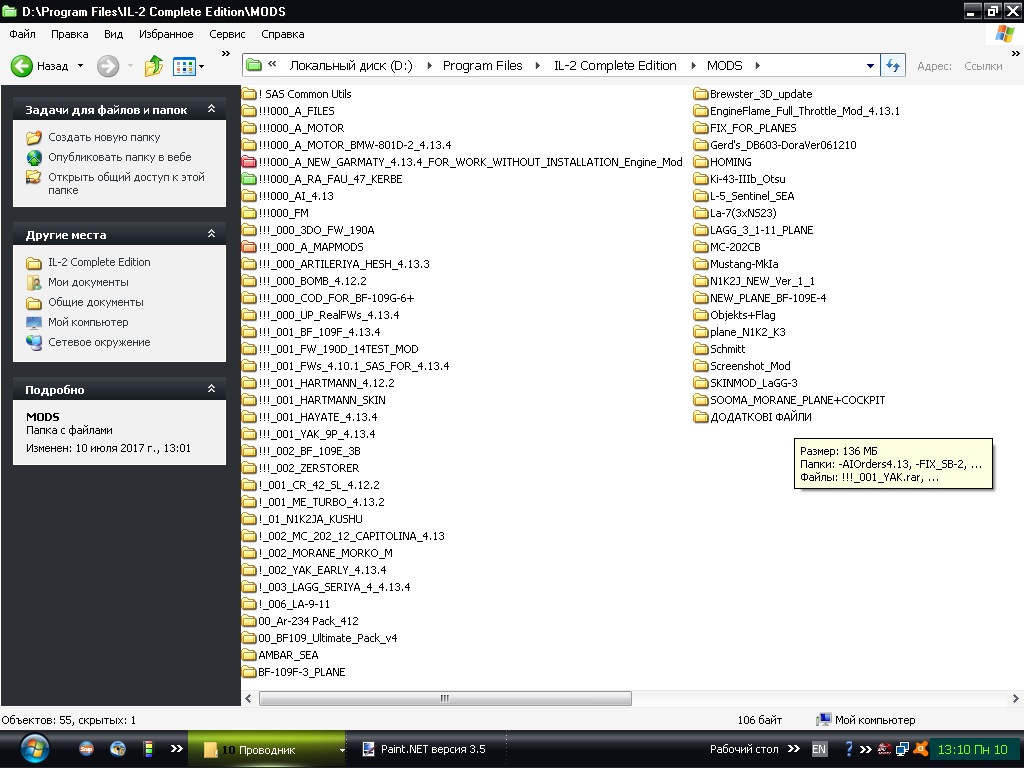Open the Вид menu
Screen dimensions: 1024x768
click(114, 34)
